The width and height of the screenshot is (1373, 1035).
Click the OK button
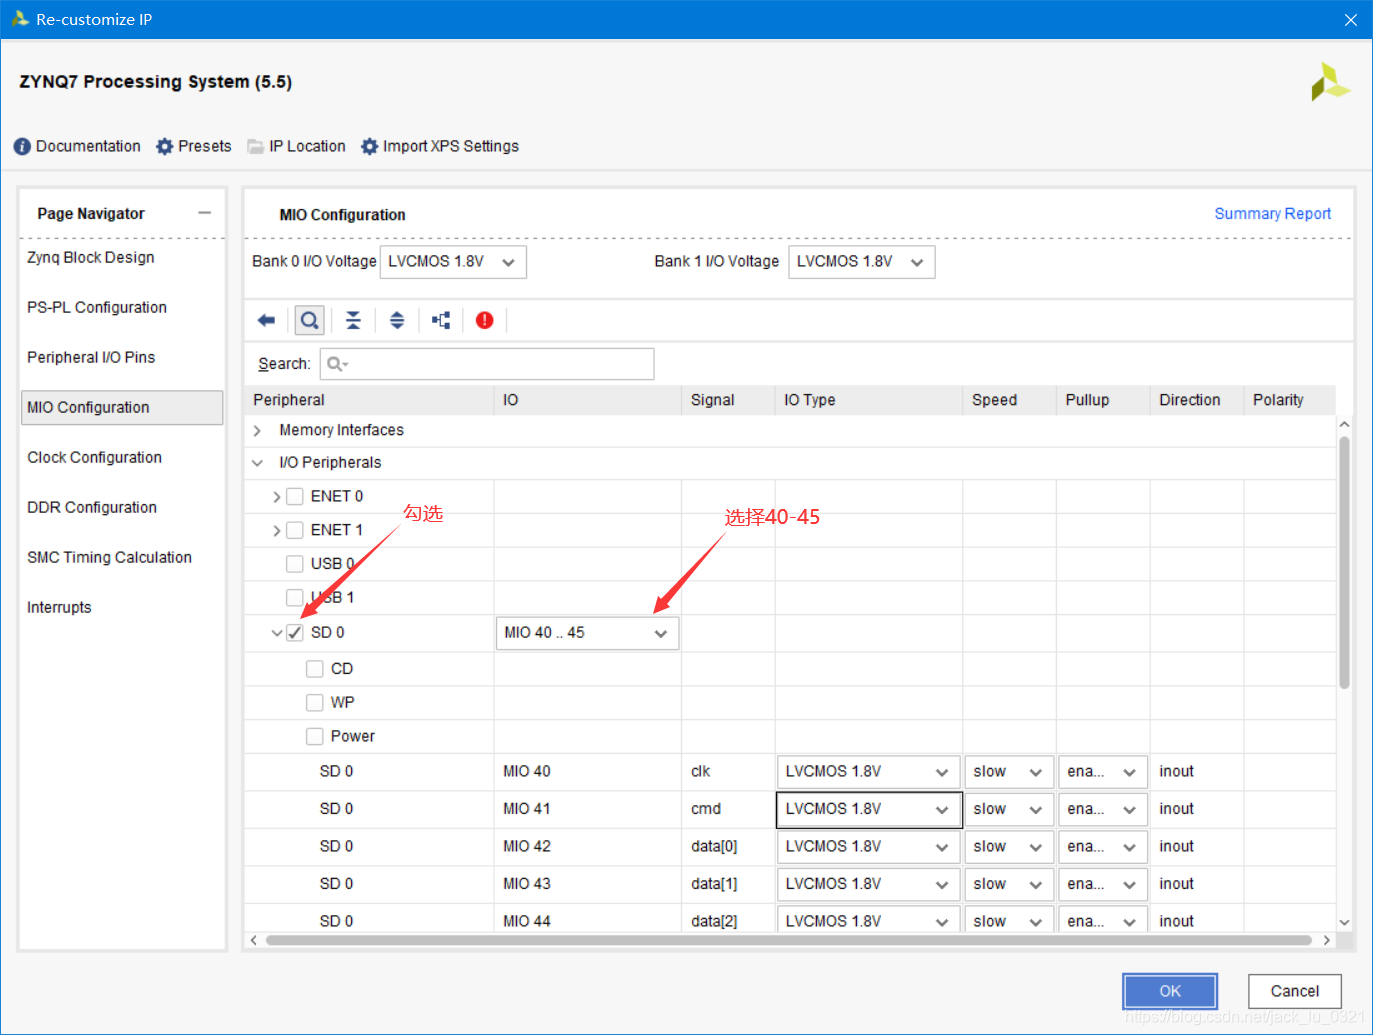[1170, 991]
